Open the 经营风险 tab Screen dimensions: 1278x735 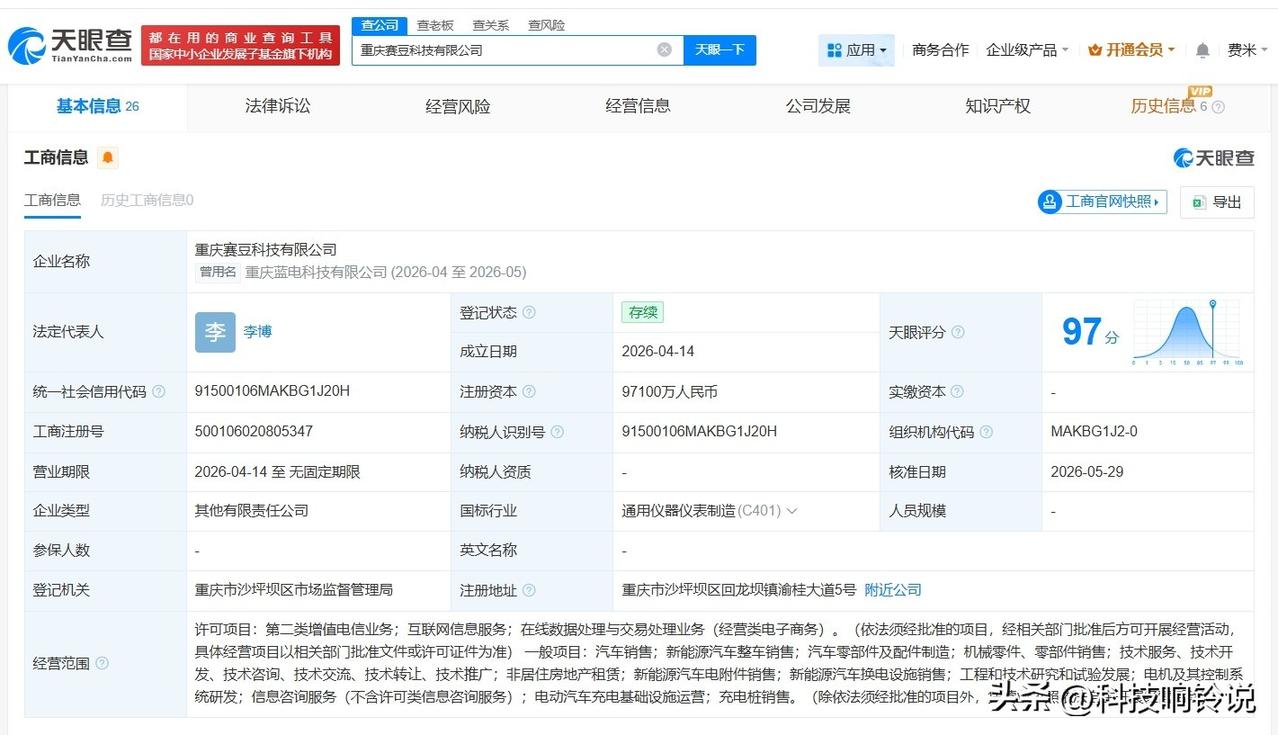point(458,106)
